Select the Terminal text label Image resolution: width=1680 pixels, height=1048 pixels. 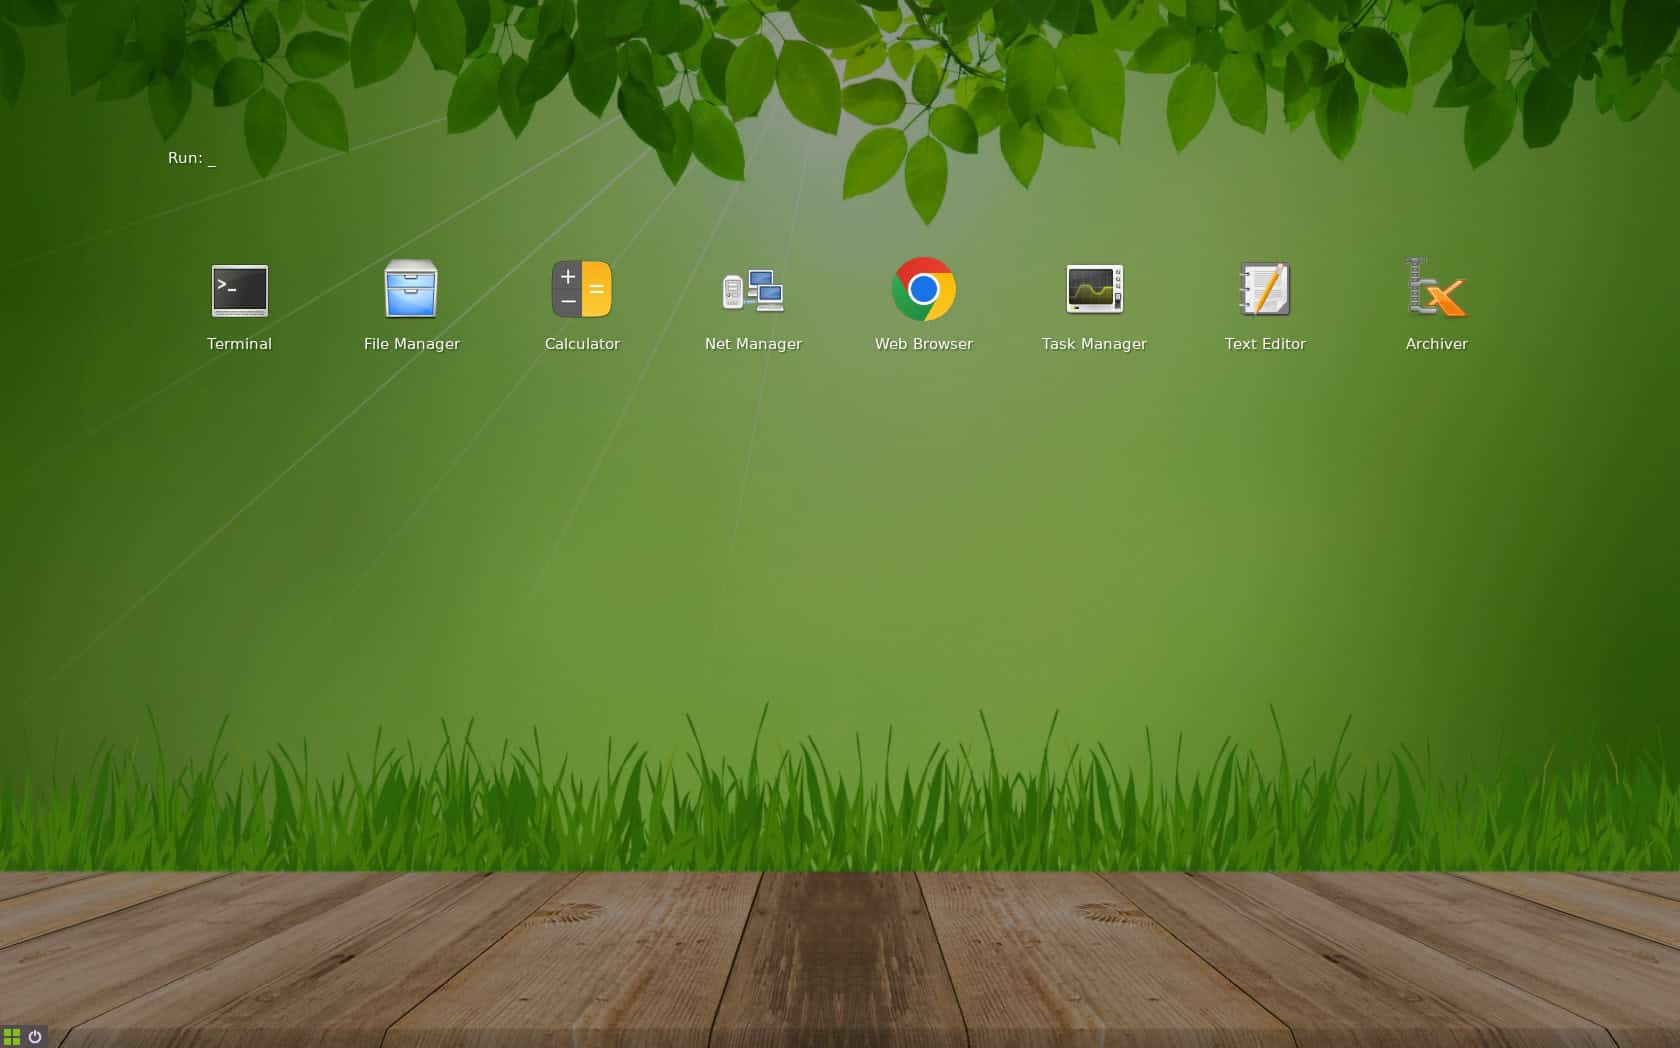coord(239,344)
